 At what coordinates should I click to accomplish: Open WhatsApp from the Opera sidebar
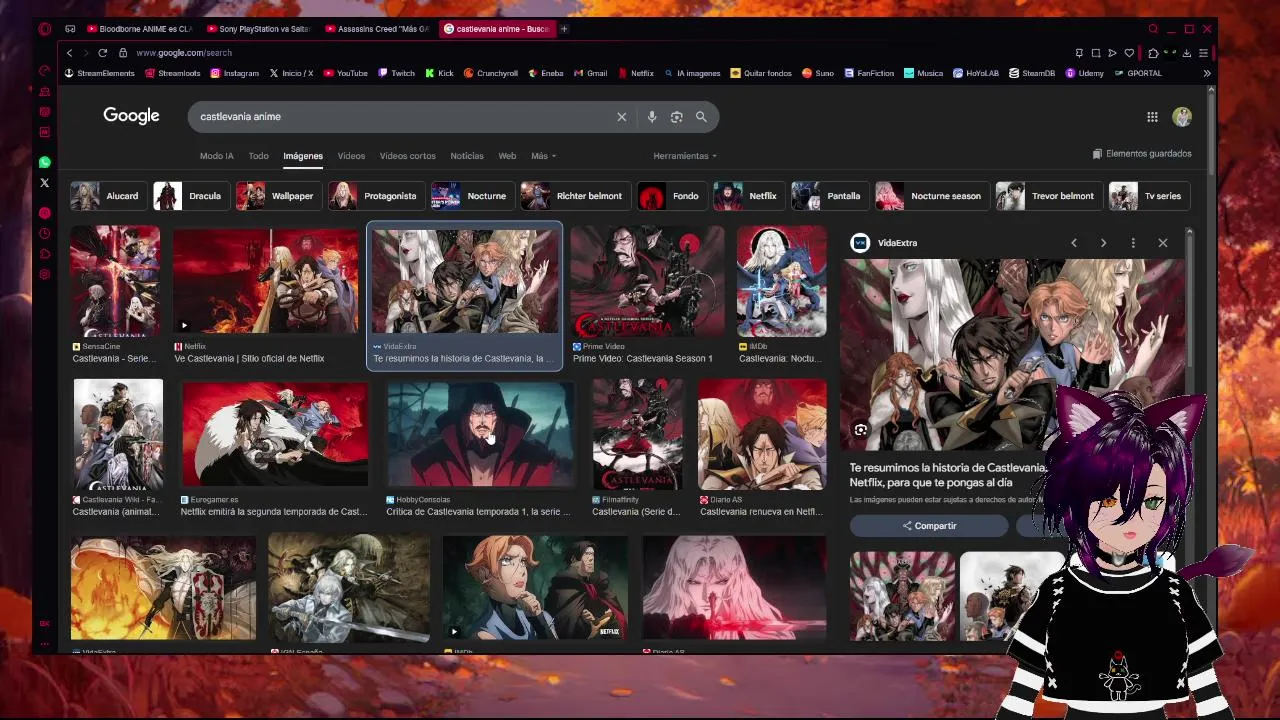tap(45, 162)
